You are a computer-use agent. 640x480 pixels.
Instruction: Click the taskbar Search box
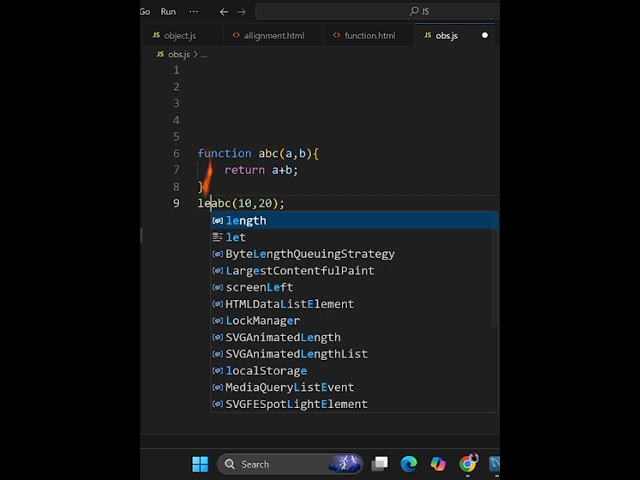click(290, 464)
